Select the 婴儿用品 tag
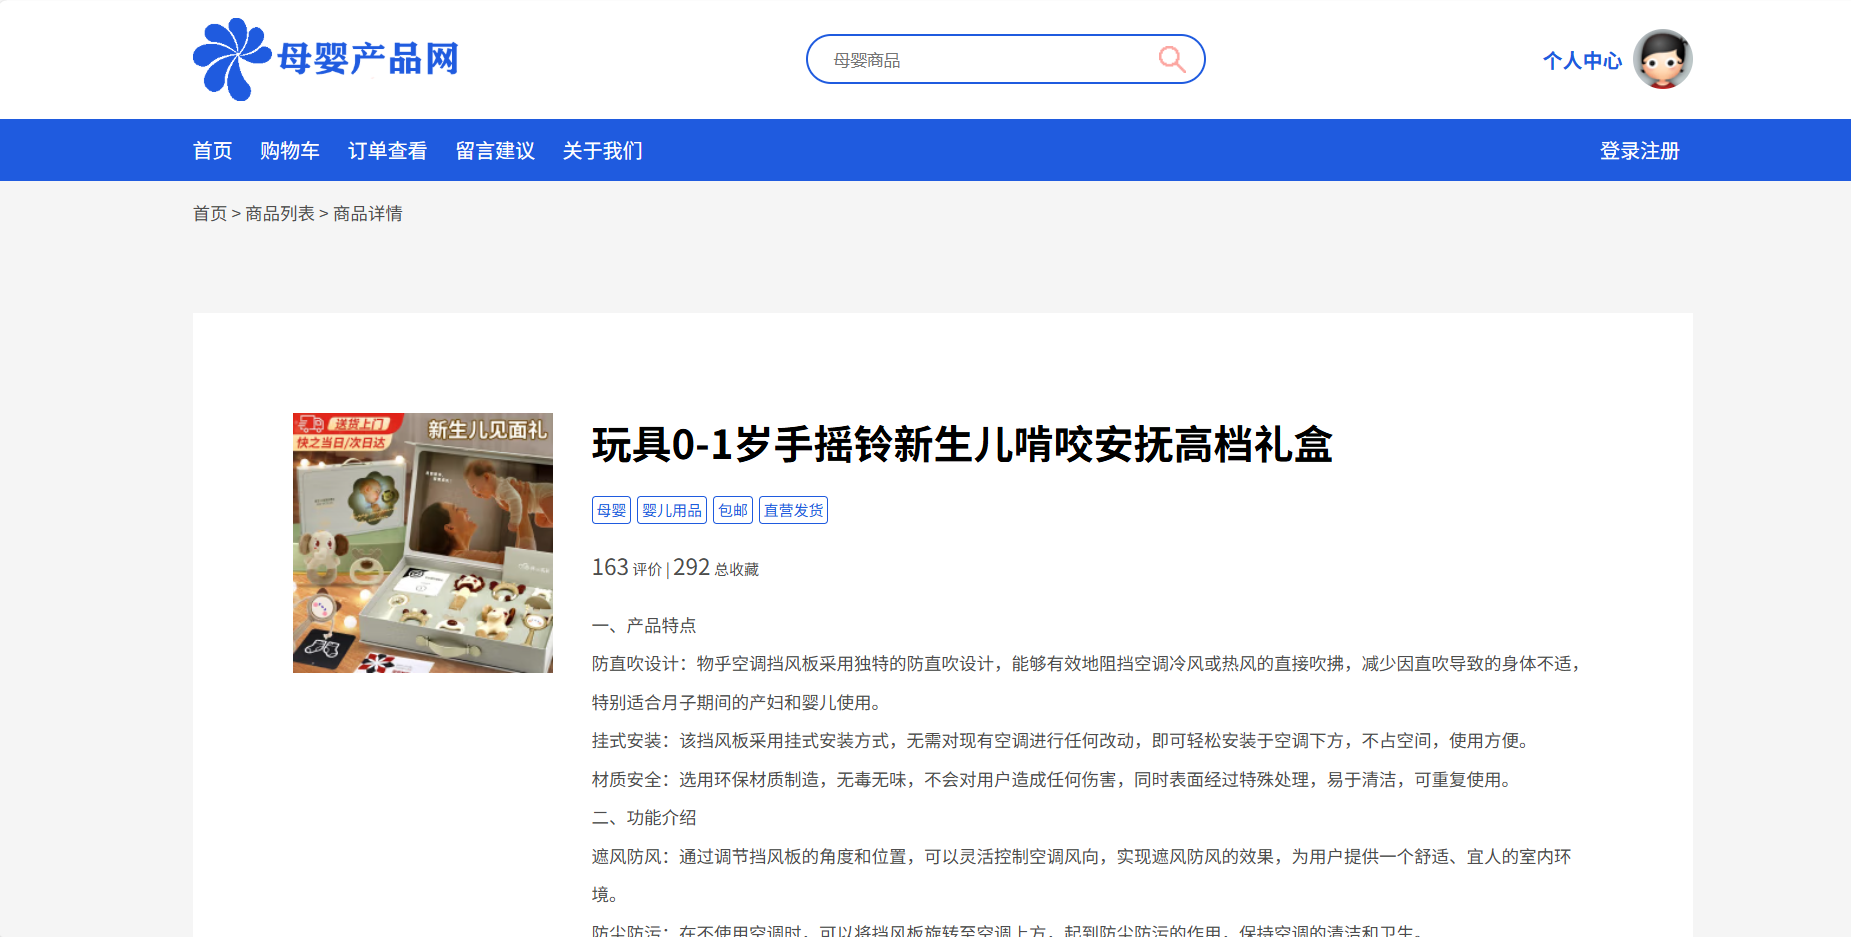Screen dimensions: 1851x937 coord(671,511)
